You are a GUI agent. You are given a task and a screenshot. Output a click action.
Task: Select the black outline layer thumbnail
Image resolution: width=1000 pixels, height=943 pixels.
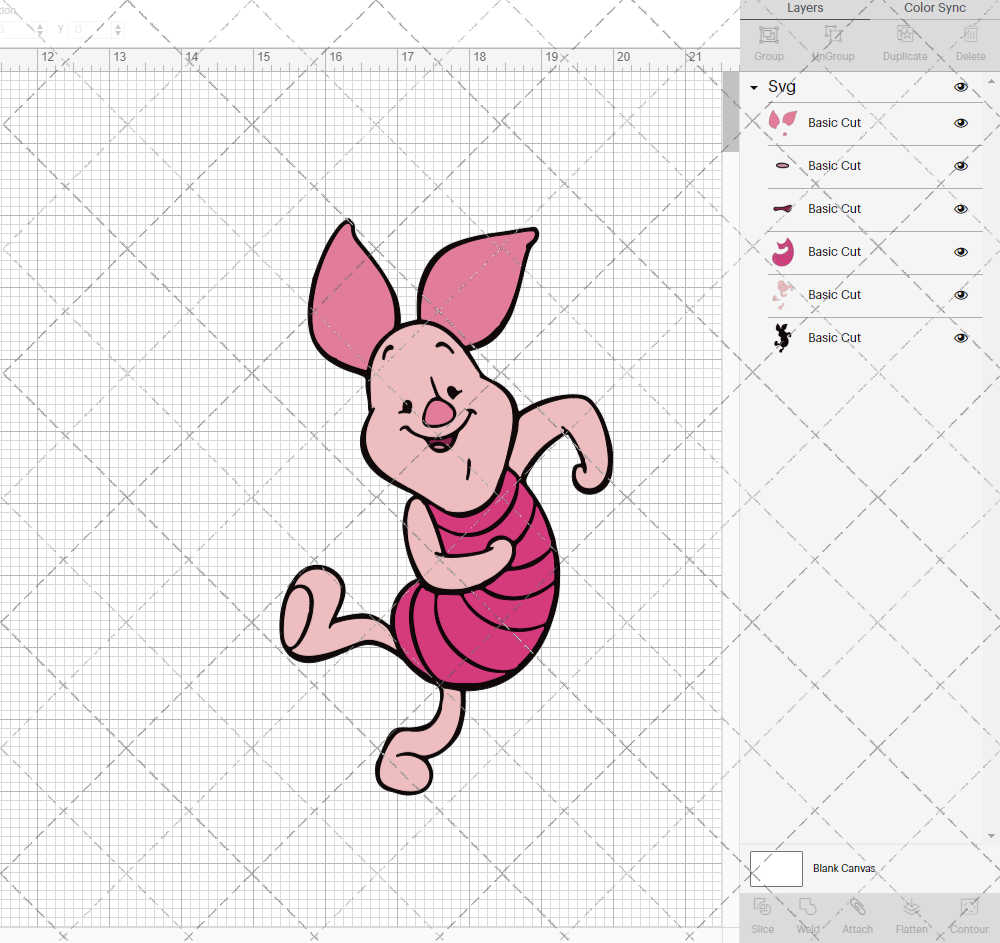point(783,337)
